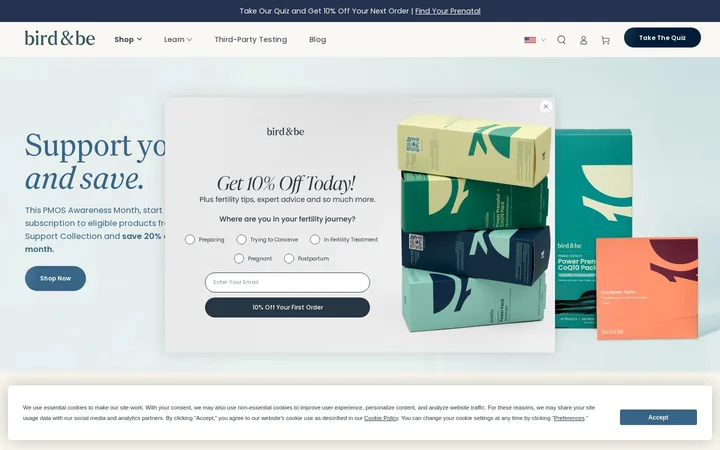The height and width of the screenshot is (450, 720).
Task: Select Trying to Conceive option
Action: tap(241, 240)
